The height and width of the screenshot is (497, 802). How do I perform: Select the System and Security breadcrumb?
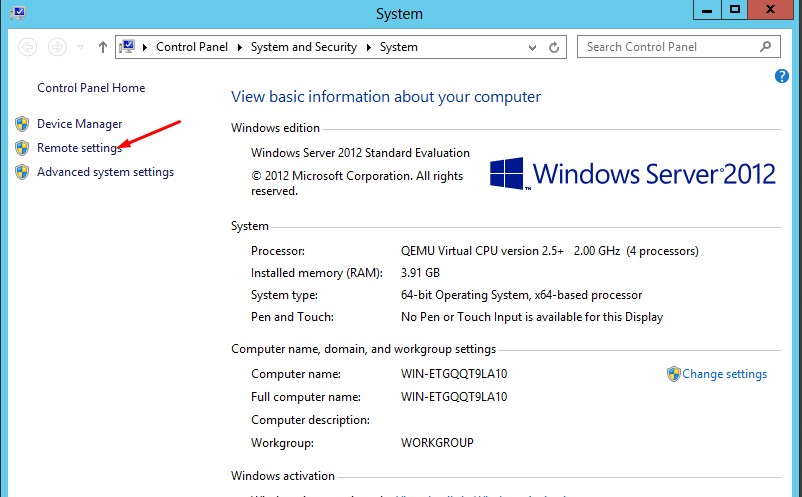point(306,47)
